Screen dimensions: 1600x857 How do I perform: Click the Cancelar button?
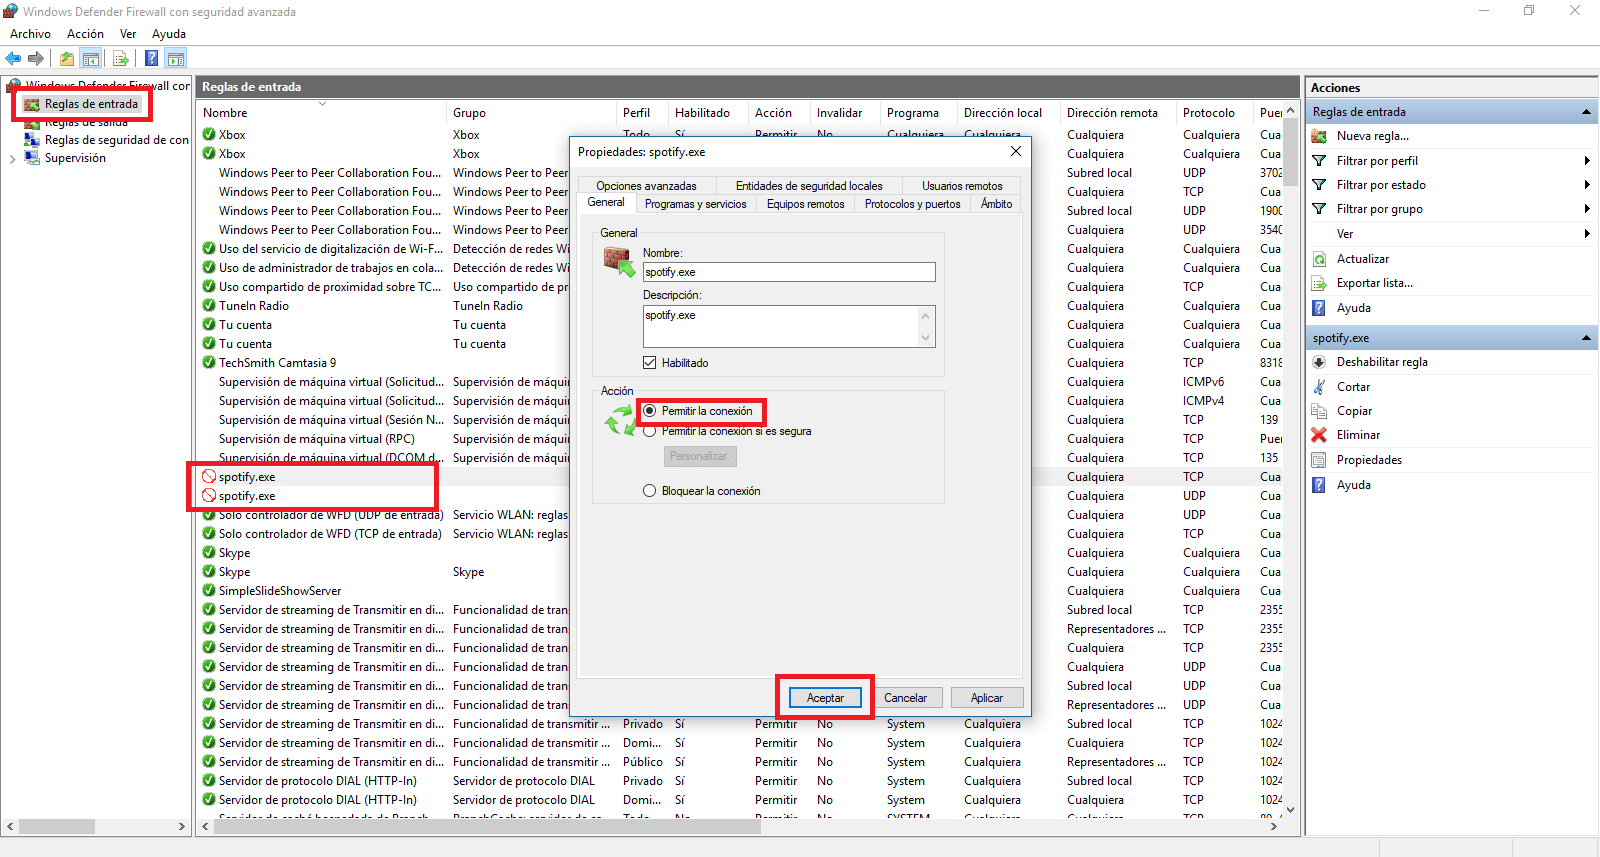click(x=905, y=698)
